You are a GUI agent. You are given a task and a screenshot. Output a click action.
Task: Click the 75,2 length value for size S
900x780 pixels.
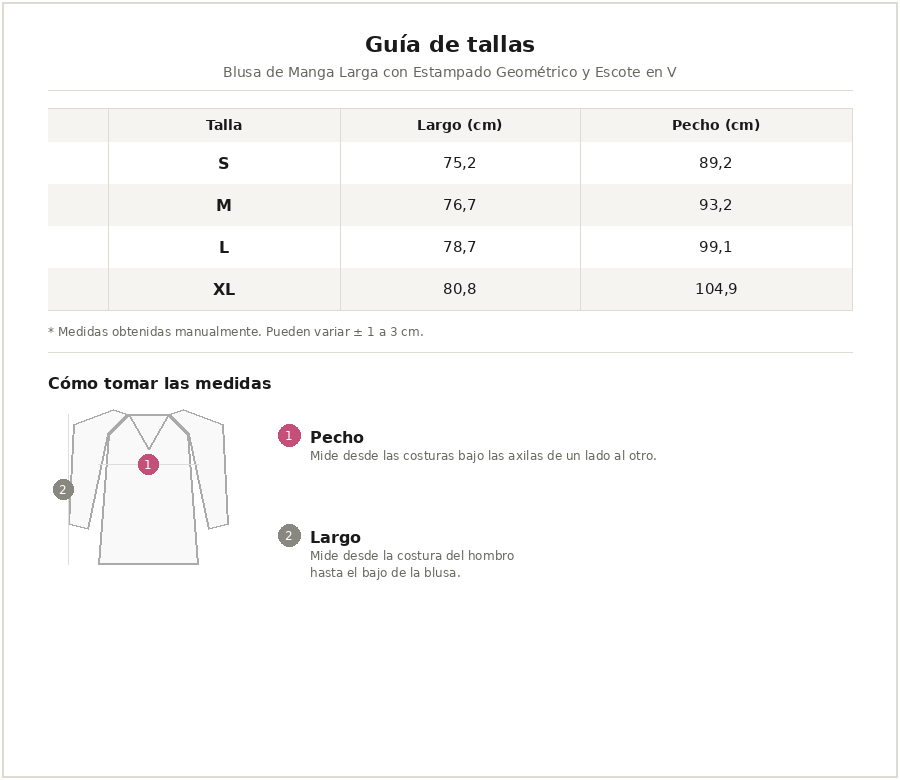[x=459, y=163]
